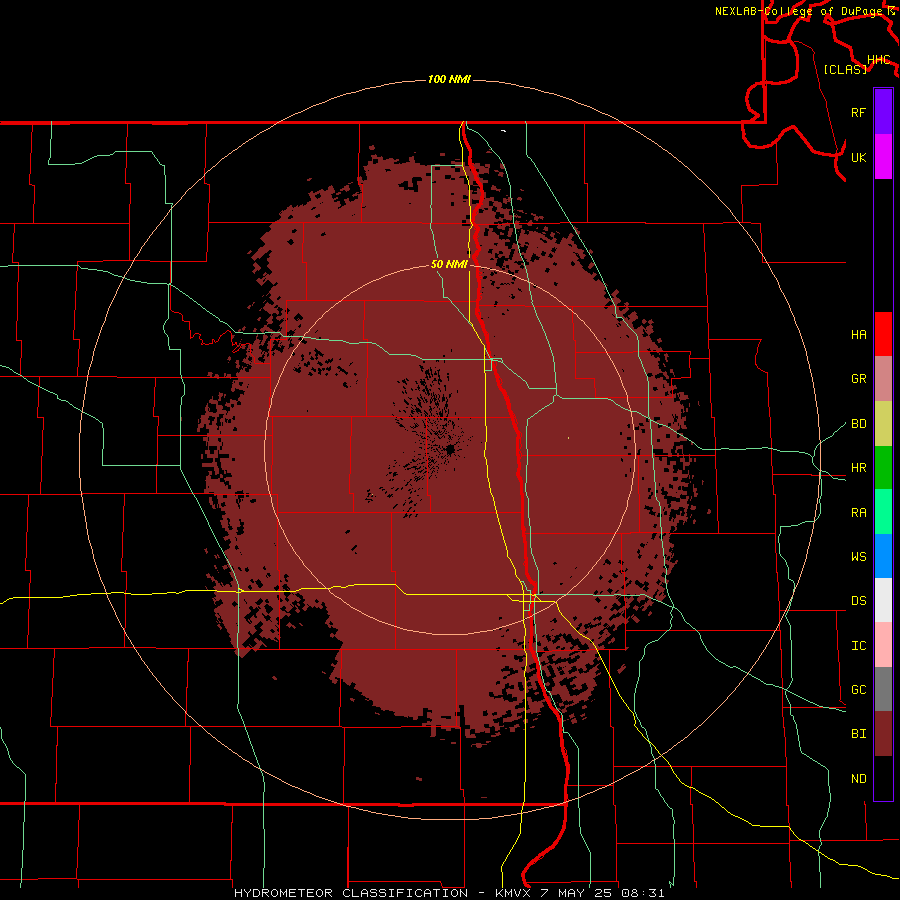Click the BI dark red legend swatch
Viewport: 900px width, 900px height.
pos(883,734)
